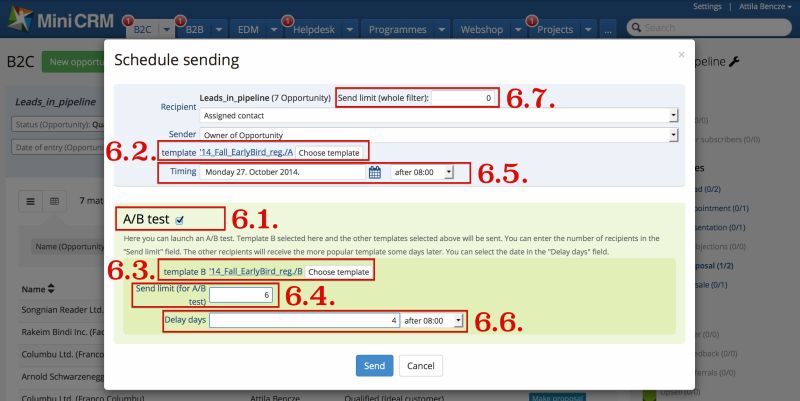Click Send limit for A/B test field
The height and width of the screenshot is (401, 800).
[x=241, y=295]
